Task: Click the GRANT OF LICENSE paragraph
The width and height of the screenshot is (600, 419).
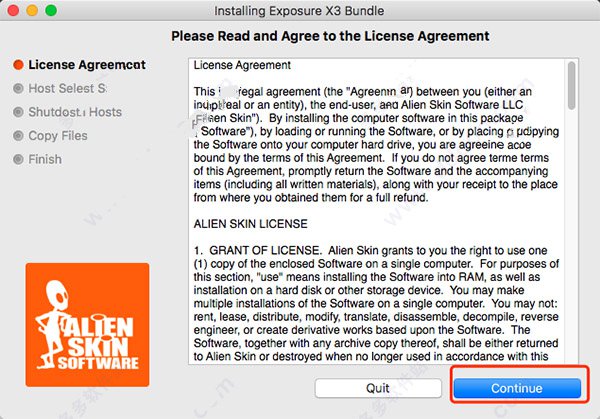Action: point(376,303)
